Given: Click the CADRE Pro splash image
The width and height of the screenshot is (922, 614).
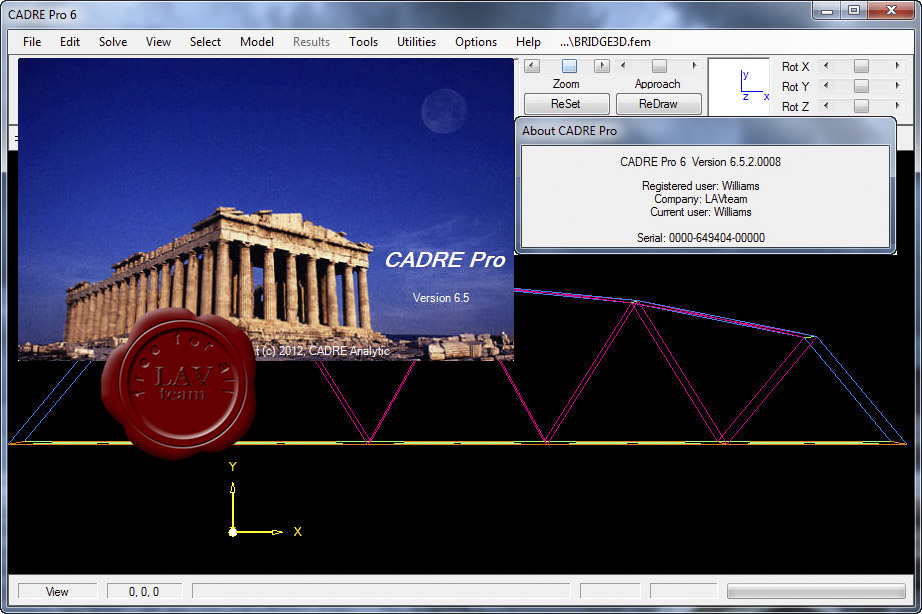Looking at the screenshot, I should click(x=266, y=209).
